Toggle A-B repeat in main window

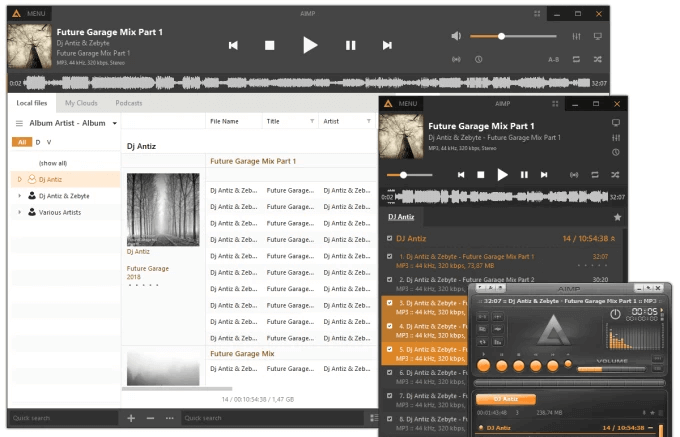[553, 59]
